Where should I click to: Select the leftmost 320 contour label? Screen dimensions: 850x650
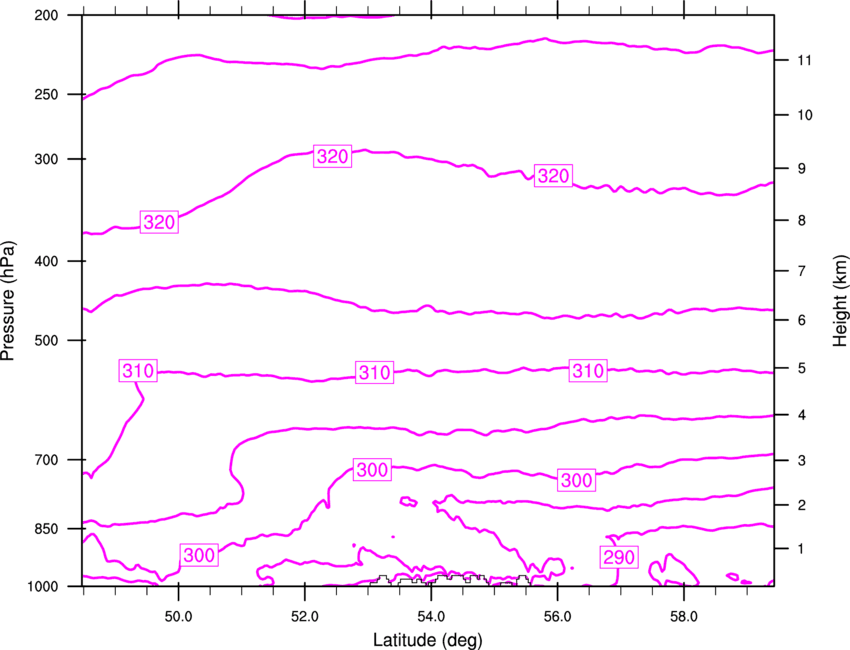click(159, 222)
